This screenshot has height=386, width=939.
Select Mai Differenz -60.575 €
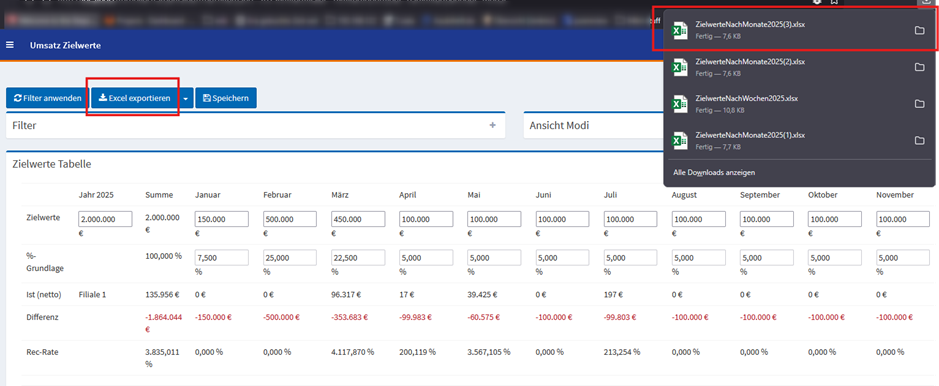coord(484,317)
